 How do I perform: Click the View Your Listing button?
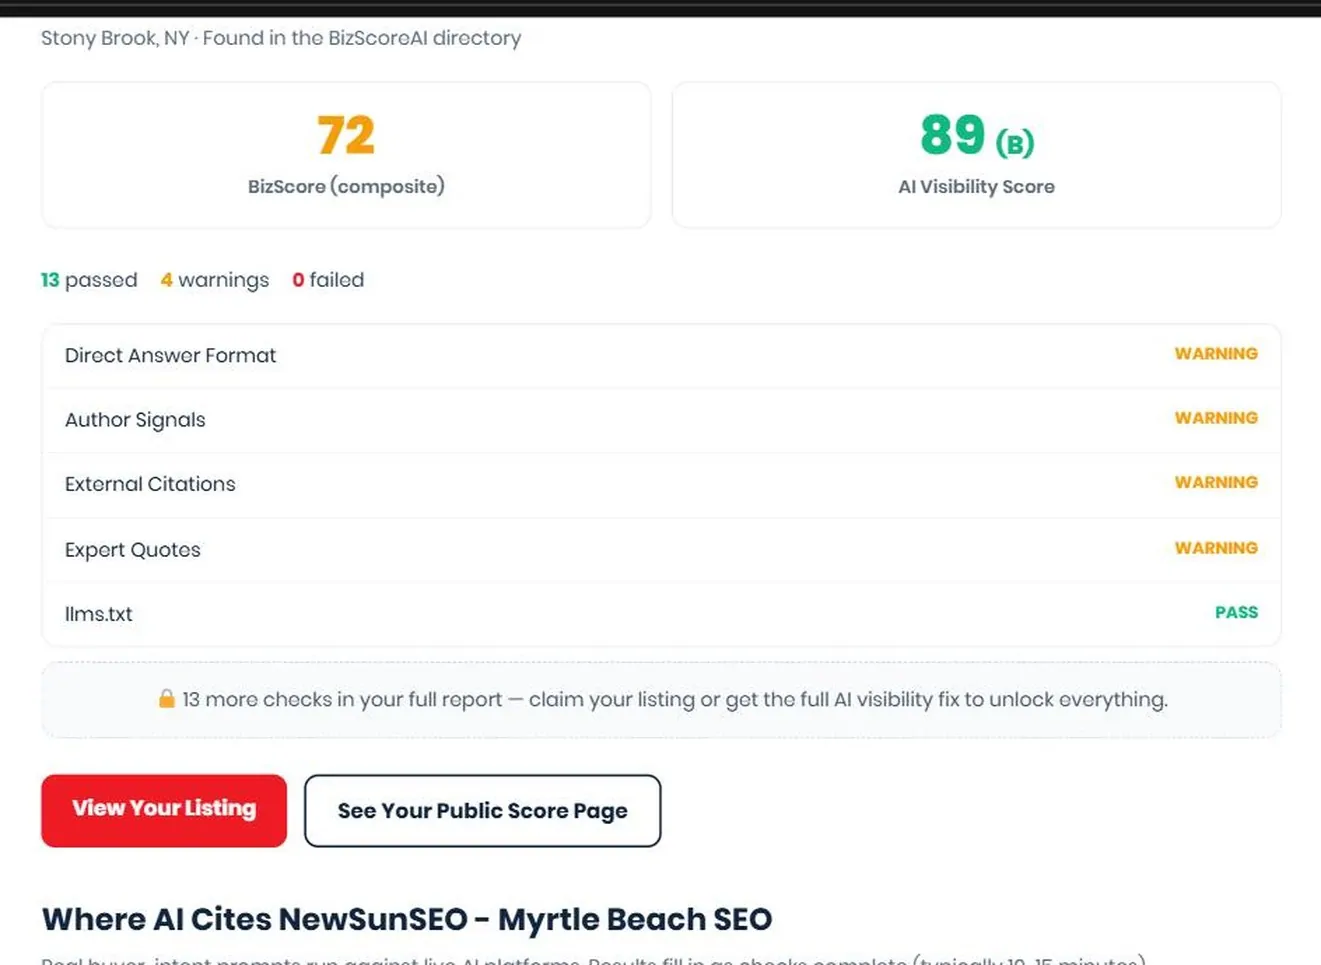click(164, 810)
